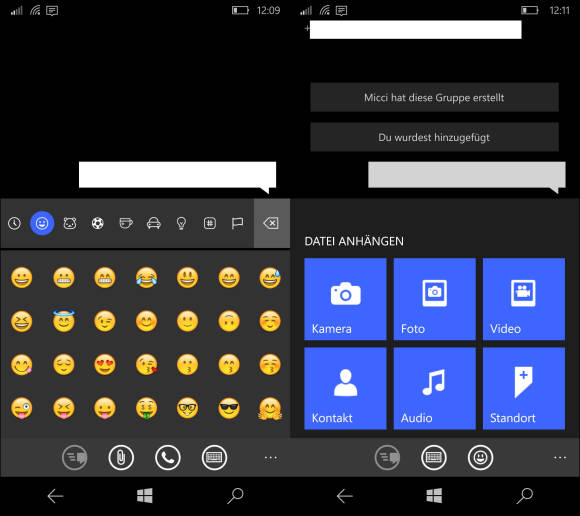Attach a Video file tile

click(x=524, y=299)
